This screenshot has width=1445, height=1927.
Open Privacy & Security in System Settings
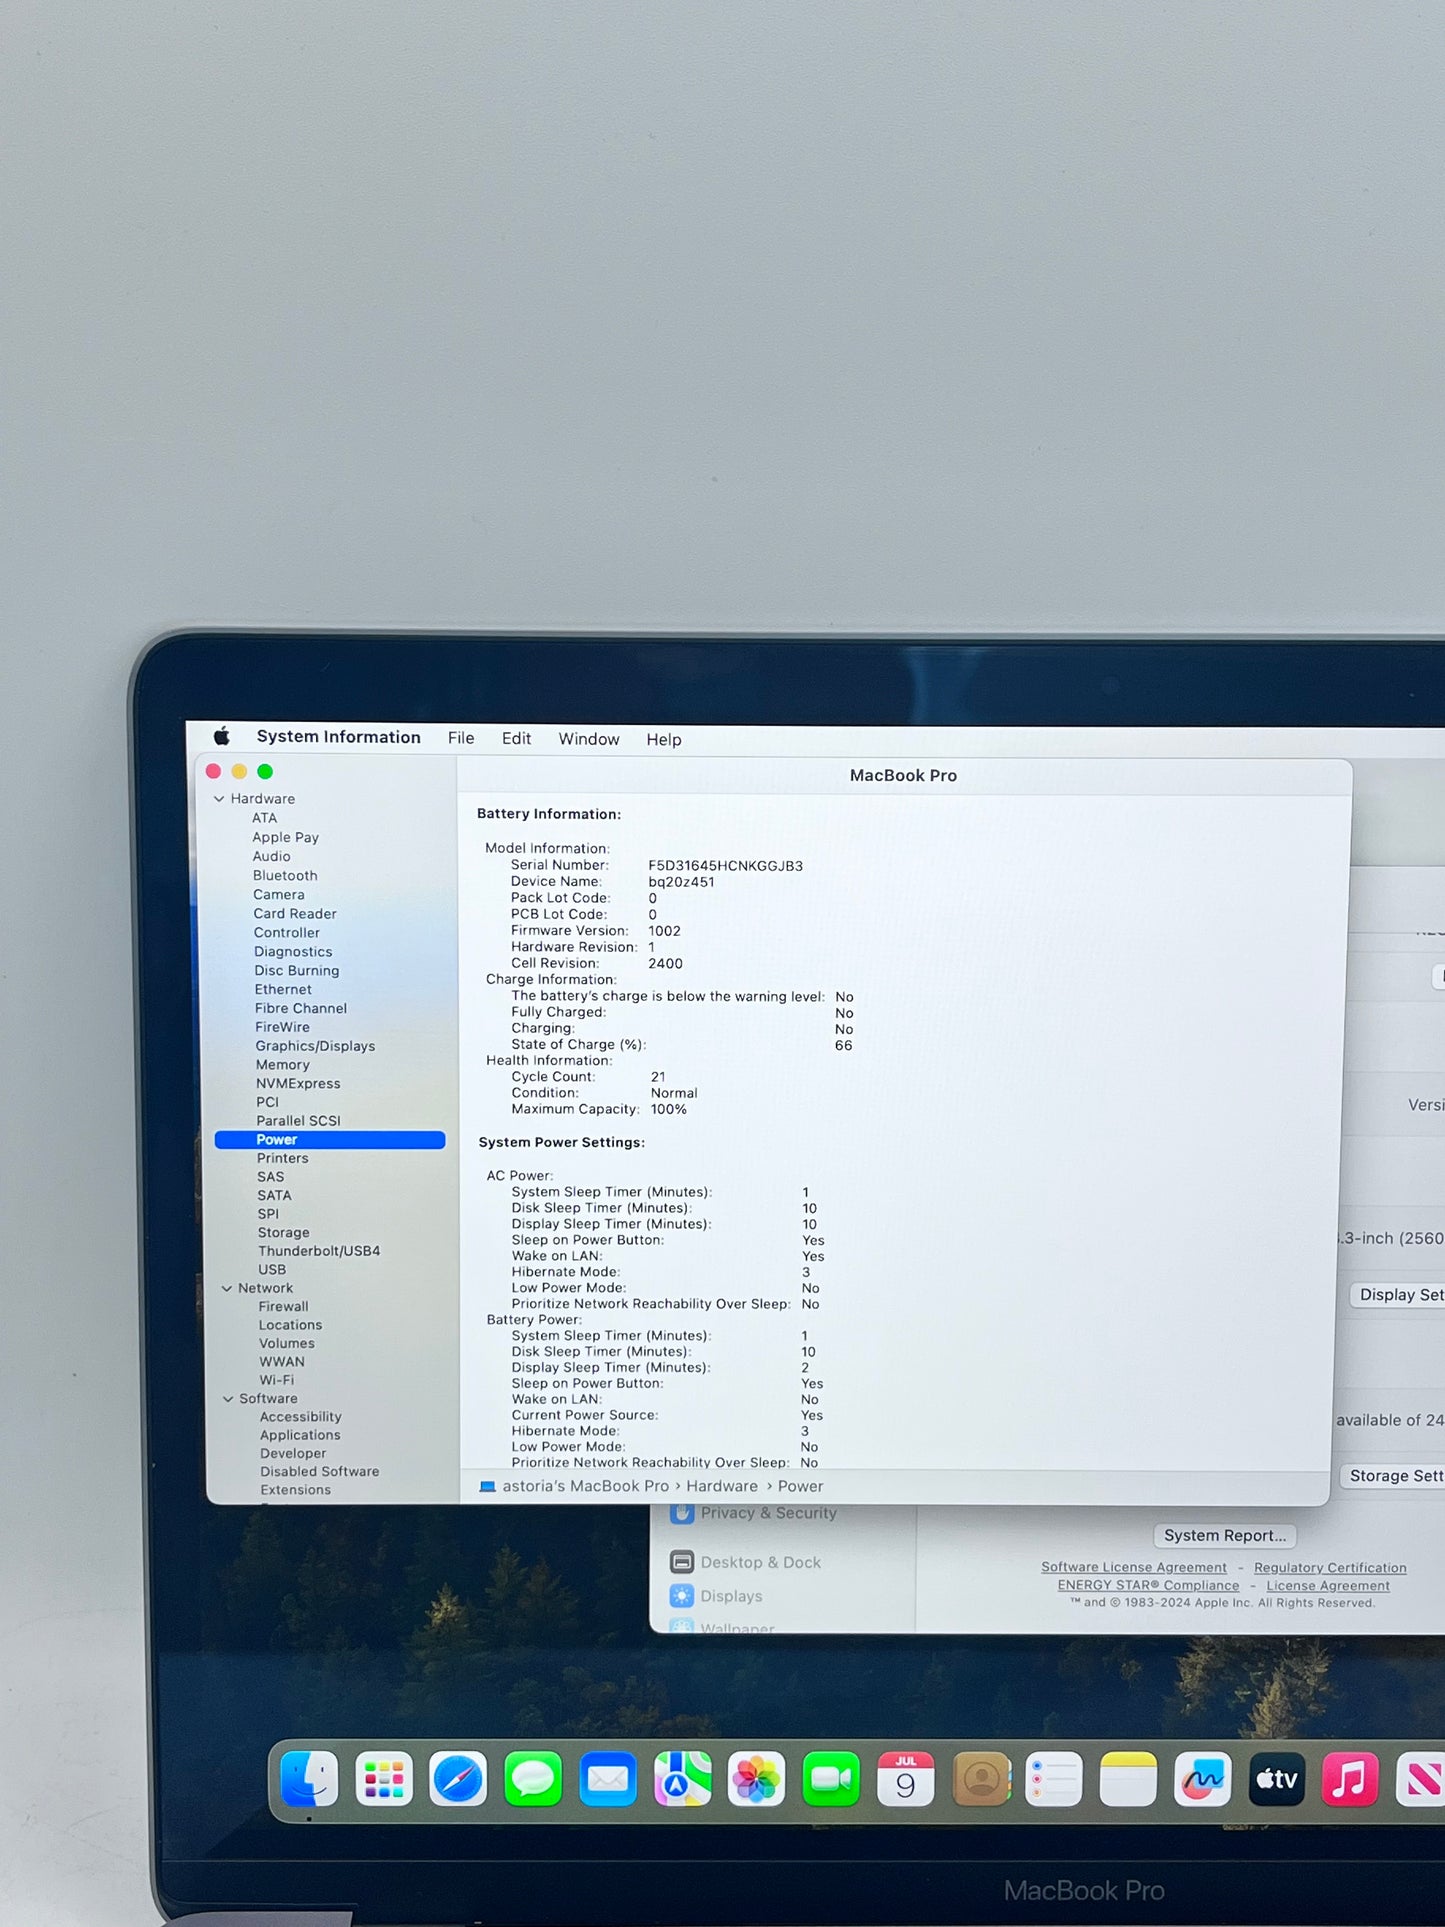(769, 1513)
